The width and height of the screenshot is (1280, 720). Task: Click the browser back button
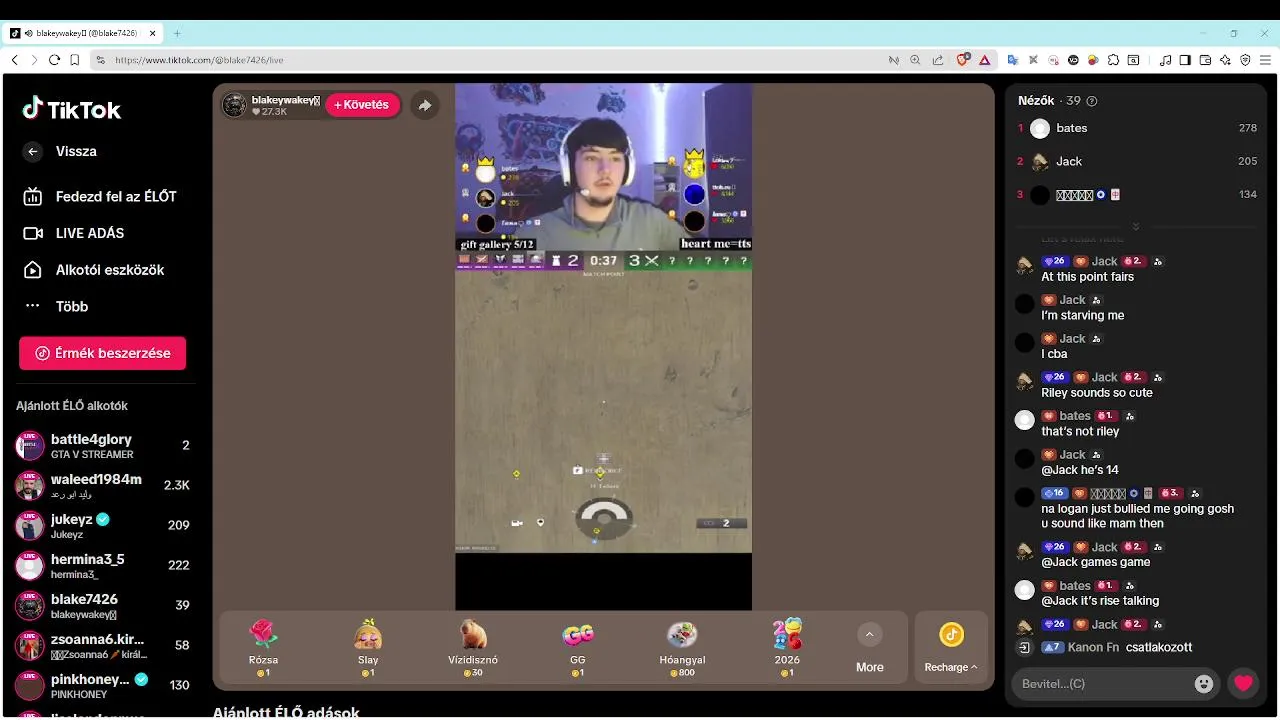click(x=15, y=60)
